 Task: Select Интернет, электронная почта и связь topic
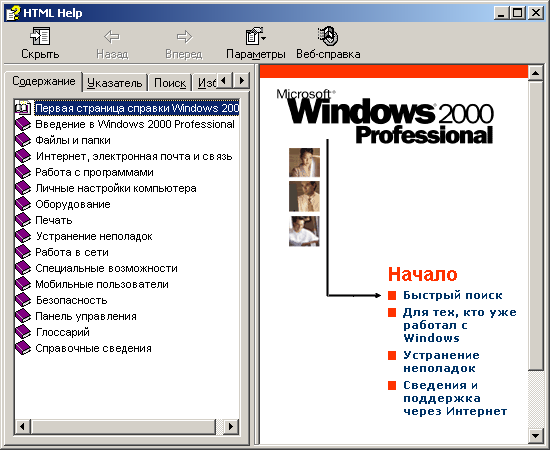click(134, 156)
